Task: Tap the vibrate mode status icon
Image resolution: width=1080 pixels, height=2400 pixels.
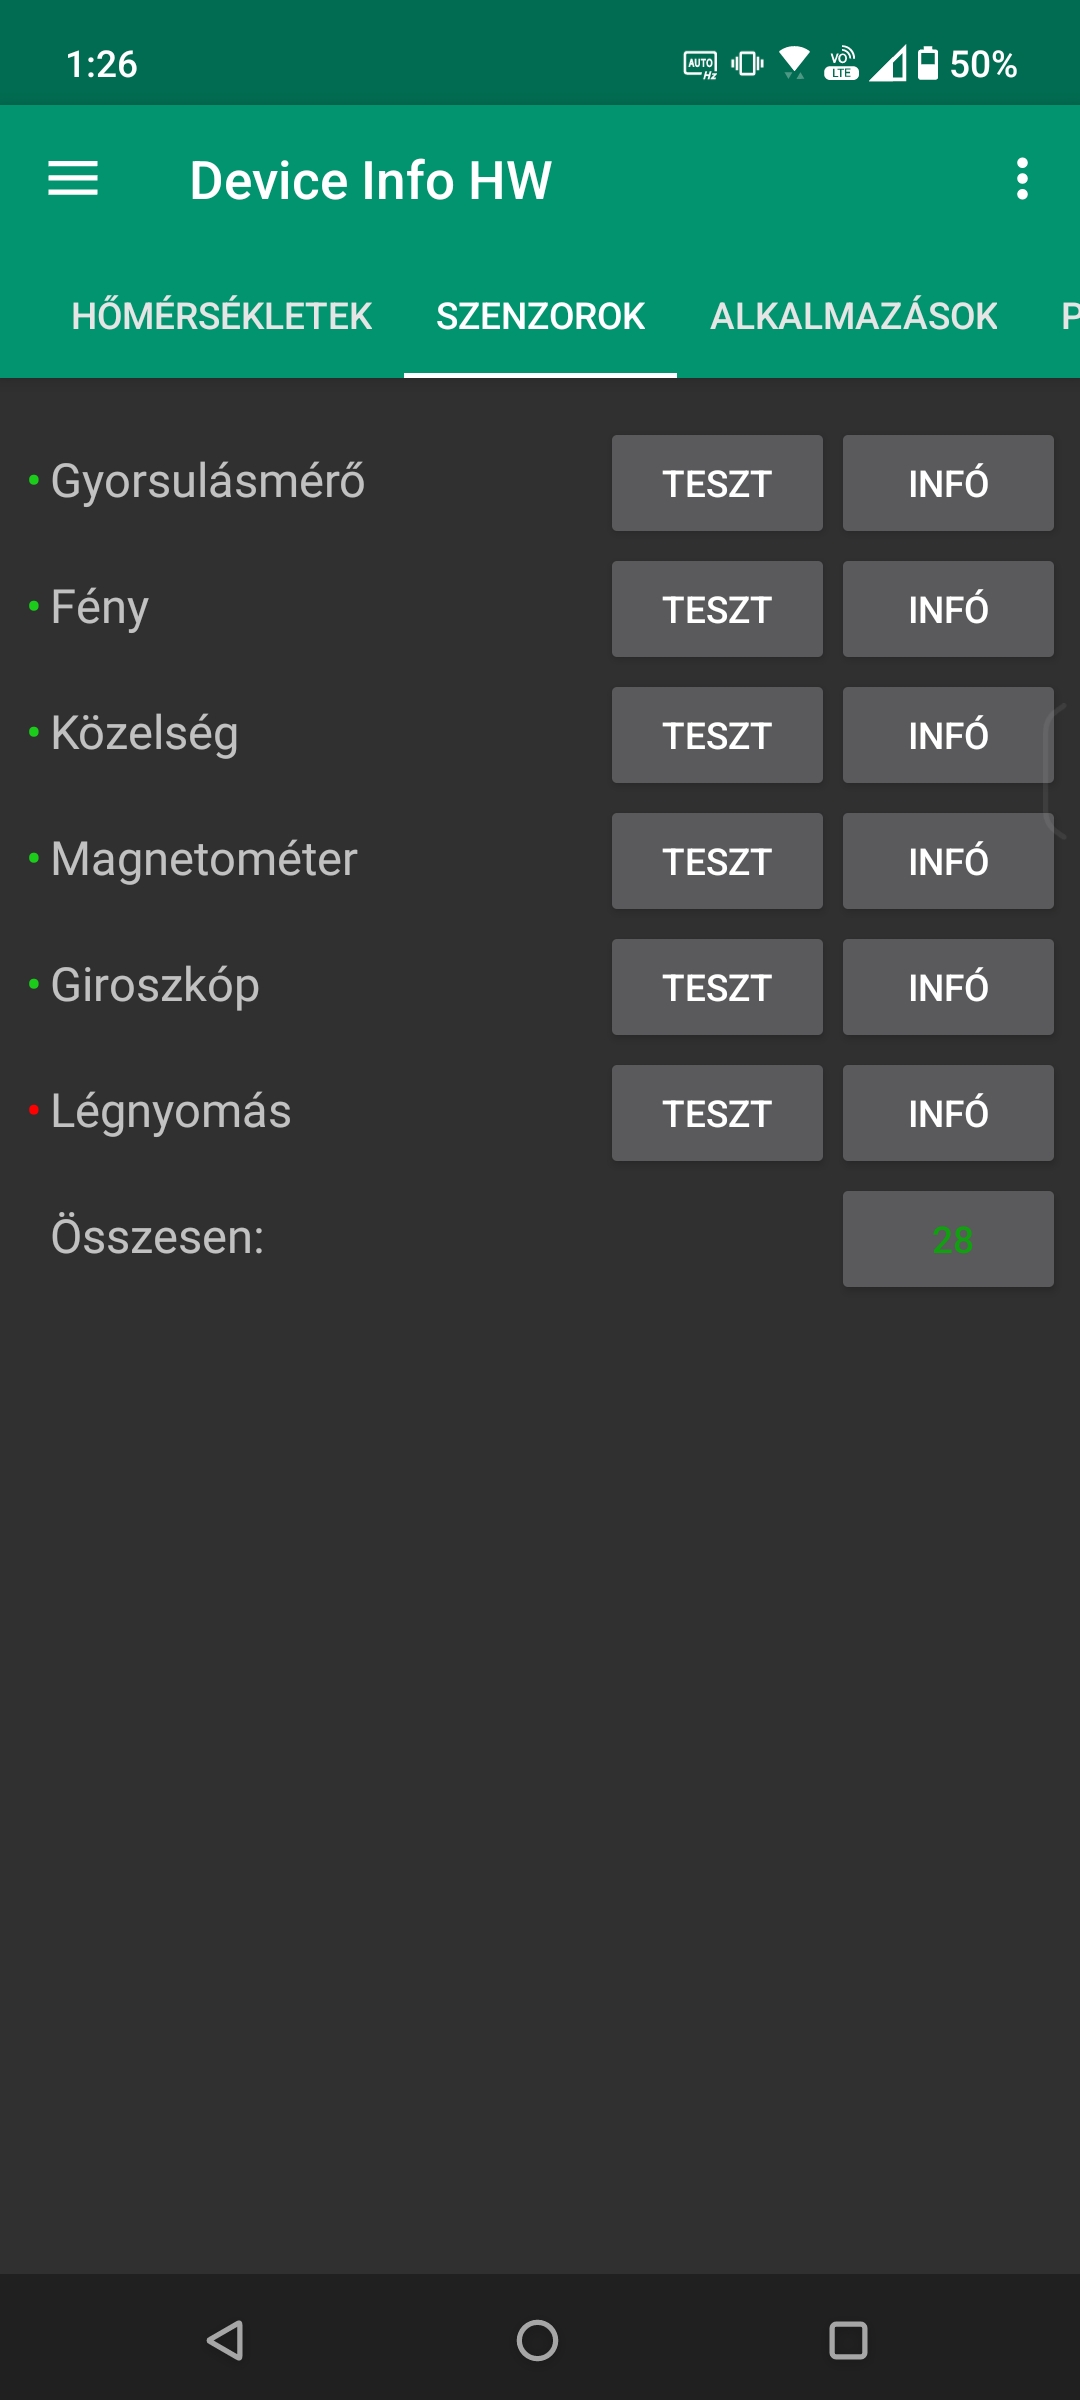Action: (x=747, y=64)
